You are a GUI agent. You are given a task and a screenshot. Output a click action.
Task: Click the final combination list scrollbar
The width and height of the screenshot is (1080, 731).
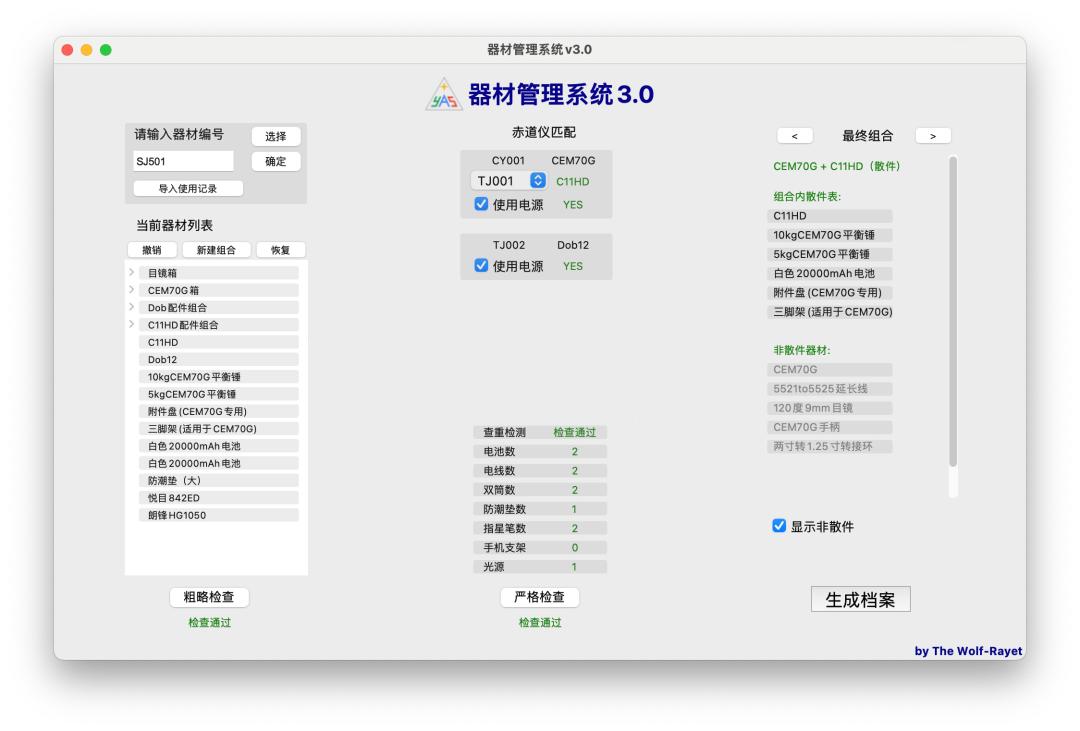pos(952,310)
